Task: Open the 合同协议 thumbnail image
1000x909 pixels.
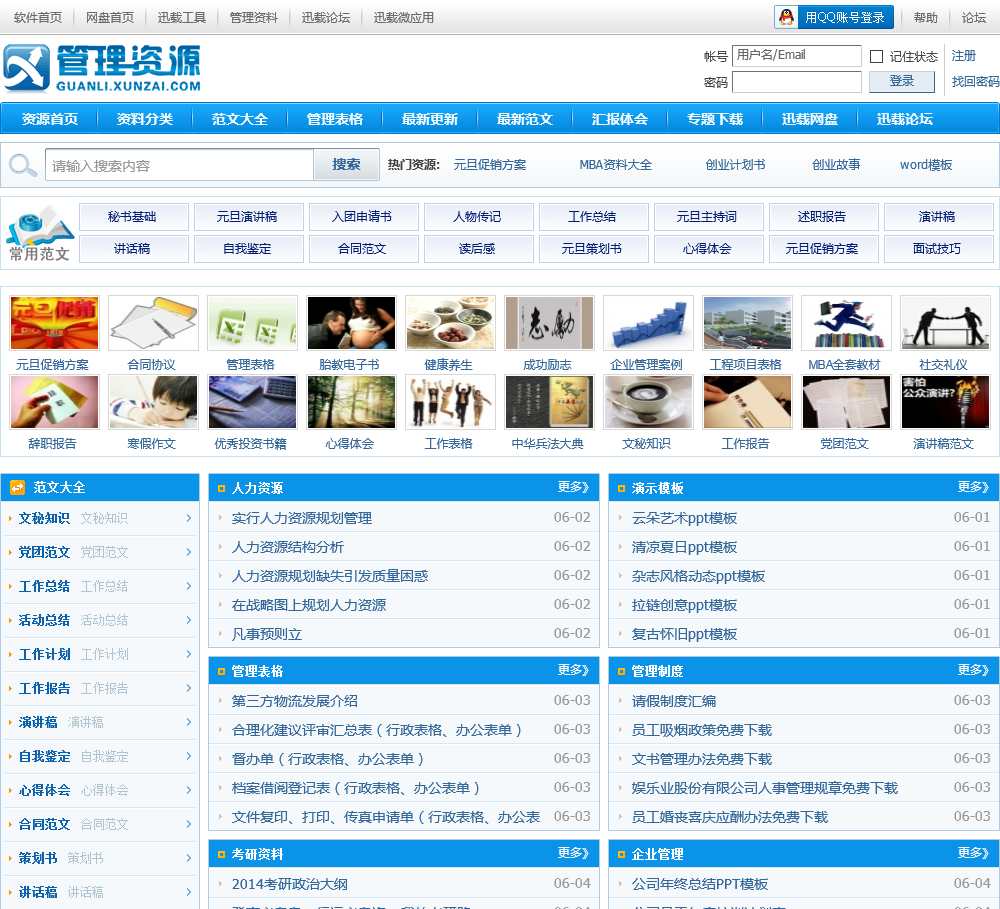Action: tap(153, 323)
